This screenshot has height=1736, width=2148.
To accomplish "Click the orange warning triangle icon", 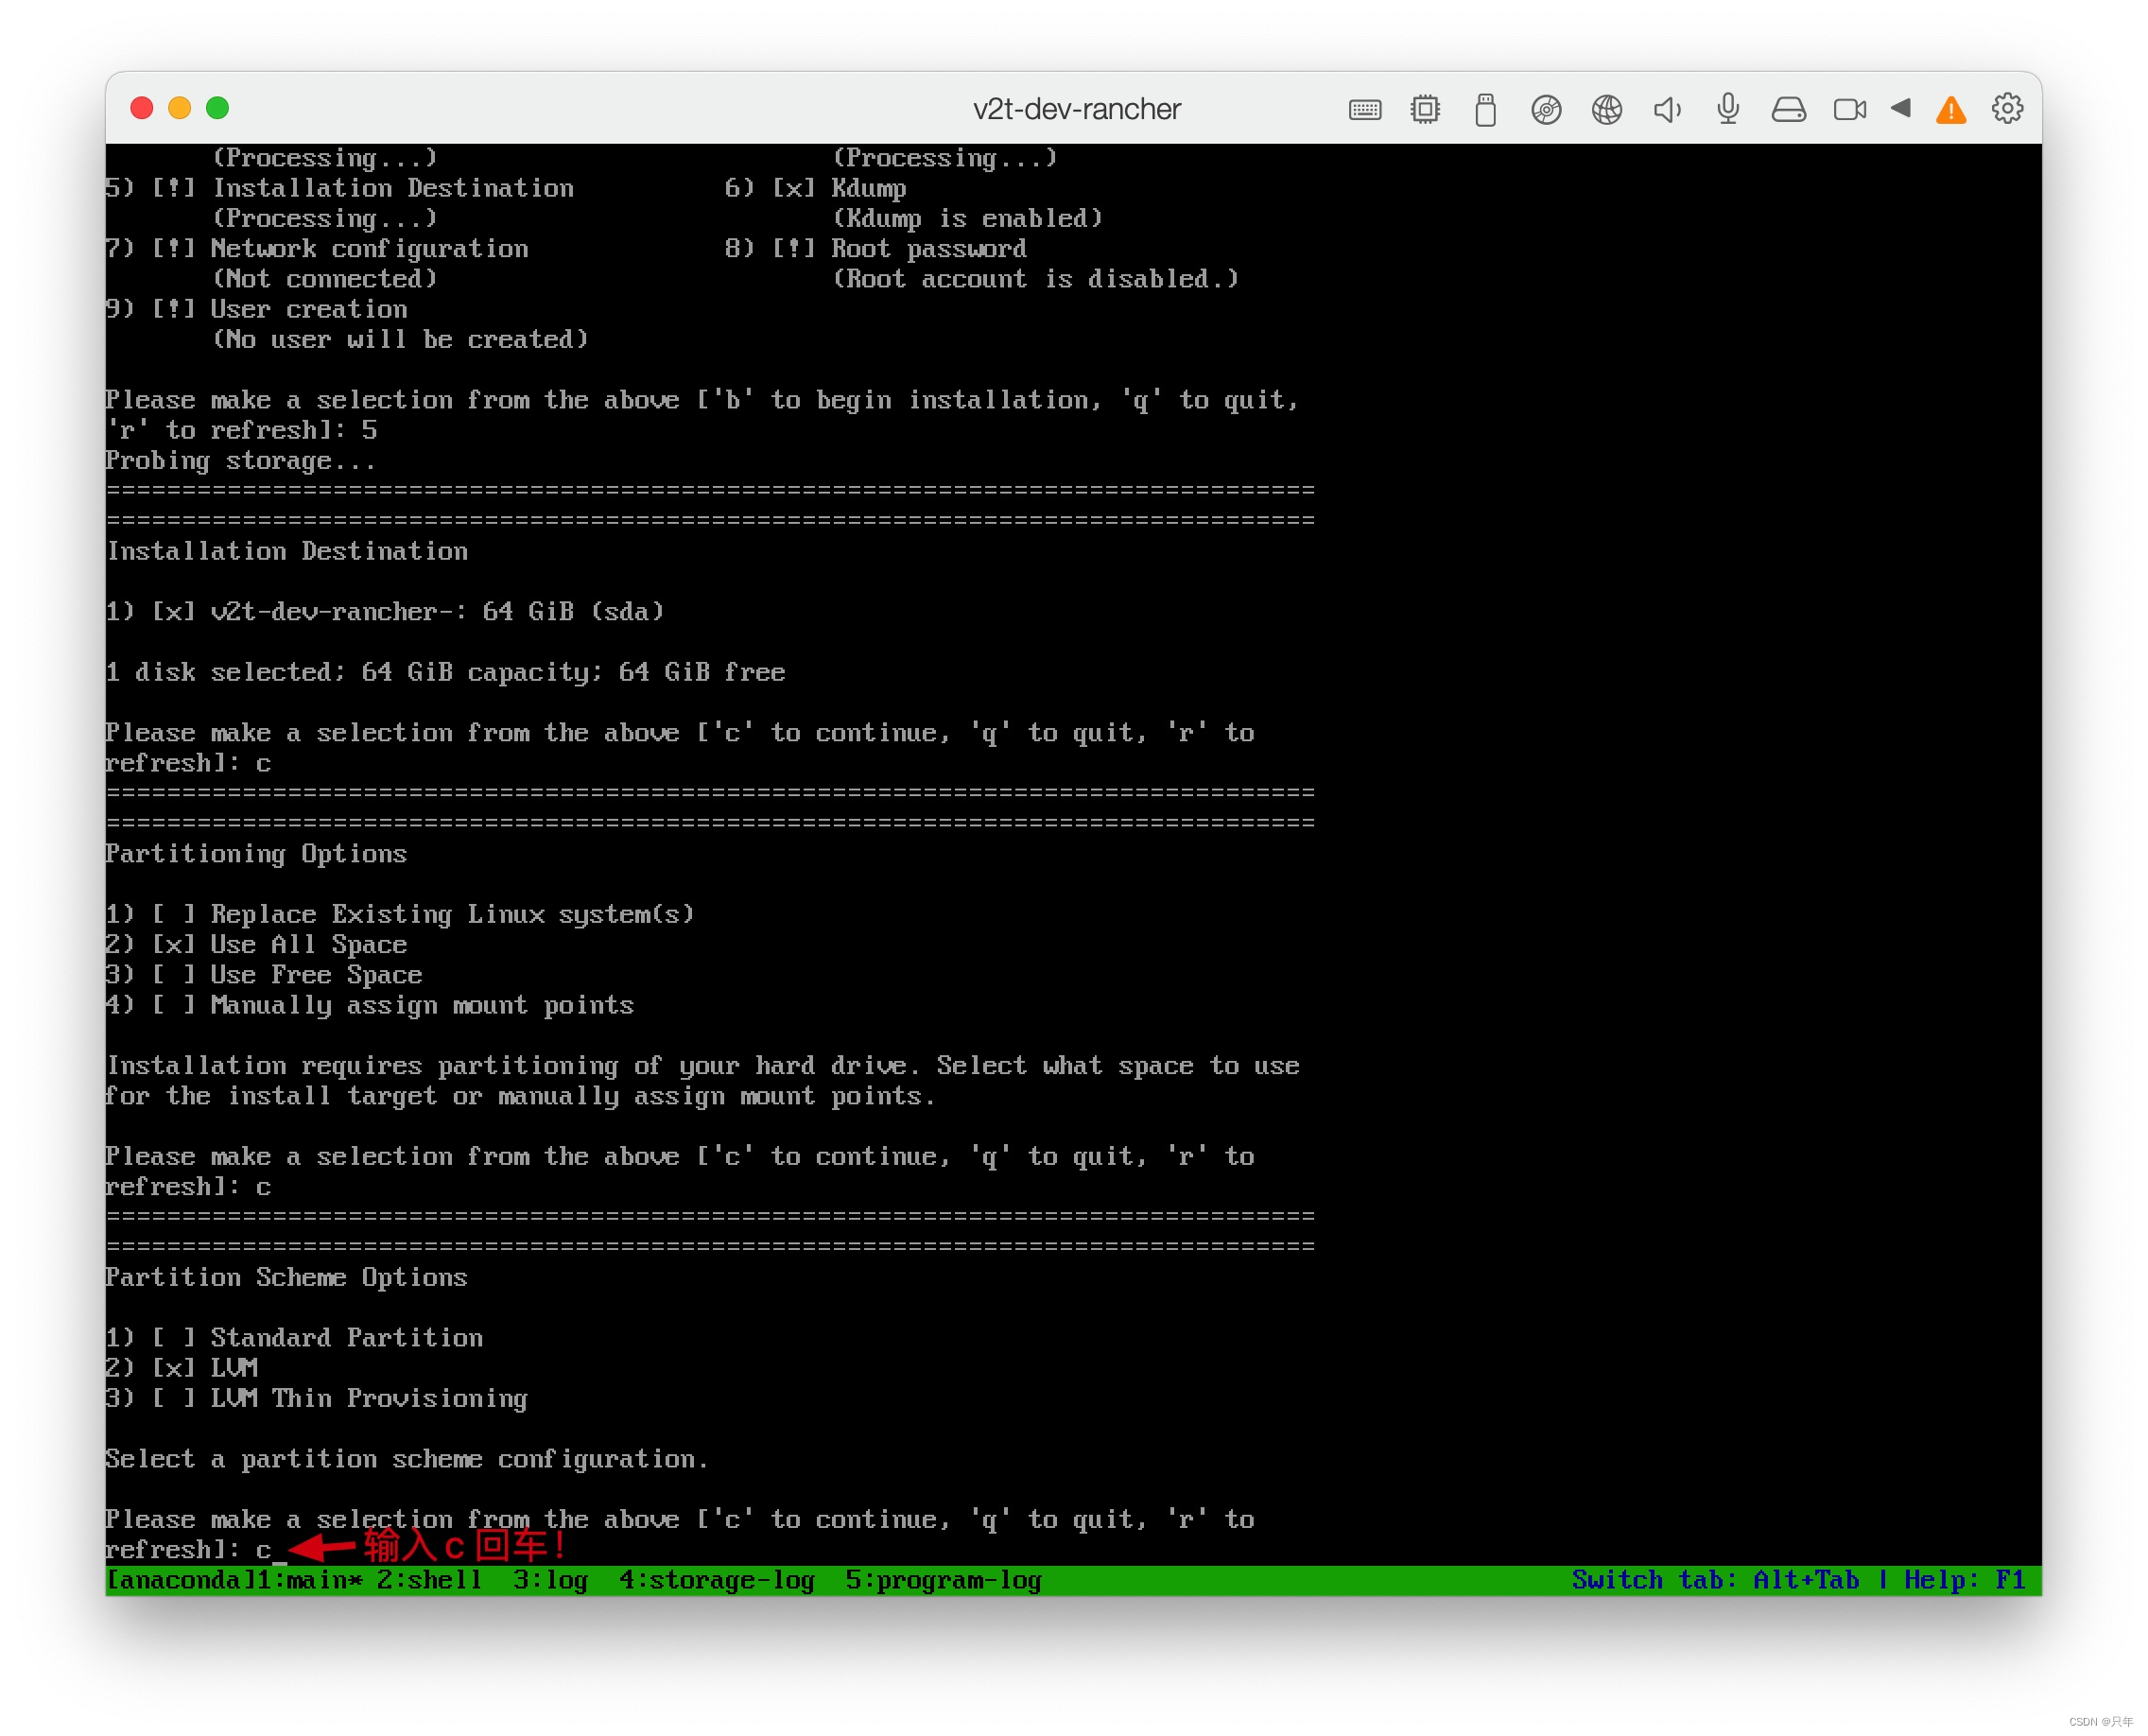I will click(x=1951, y=110).
